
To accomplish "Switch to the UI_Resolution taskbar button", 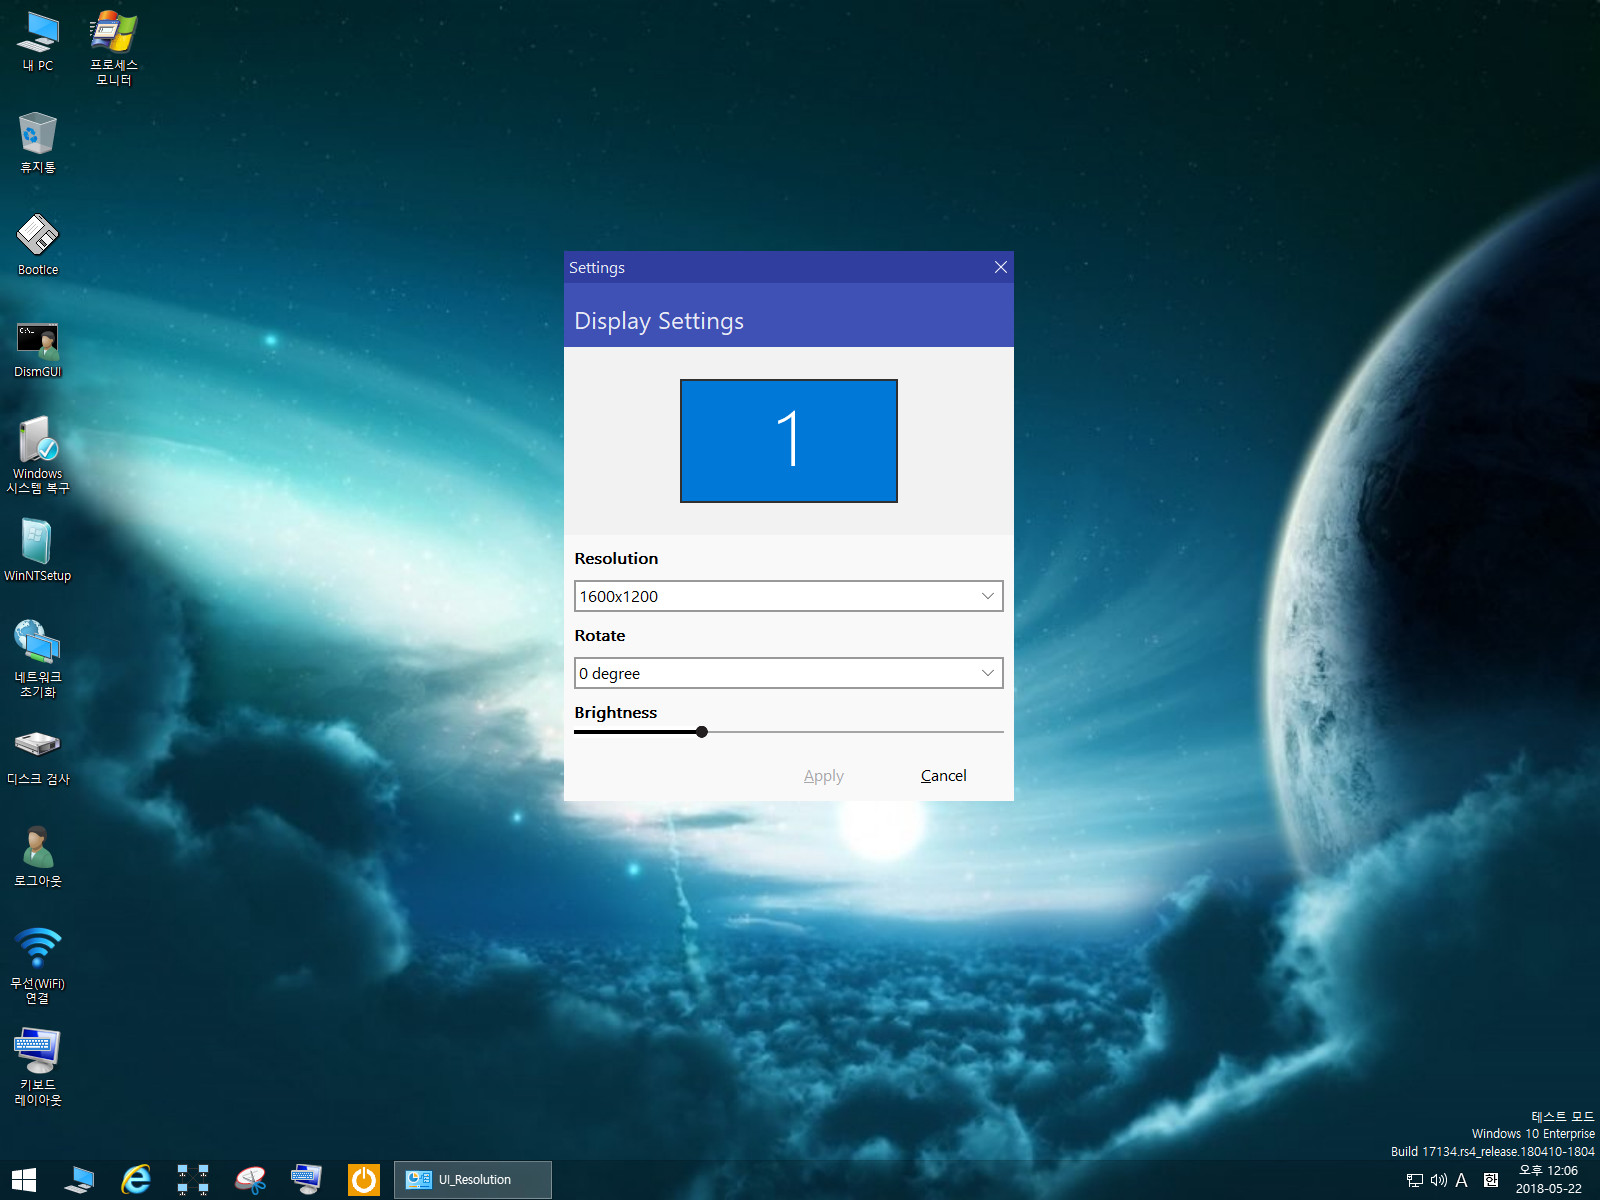I will point(472,1180).
